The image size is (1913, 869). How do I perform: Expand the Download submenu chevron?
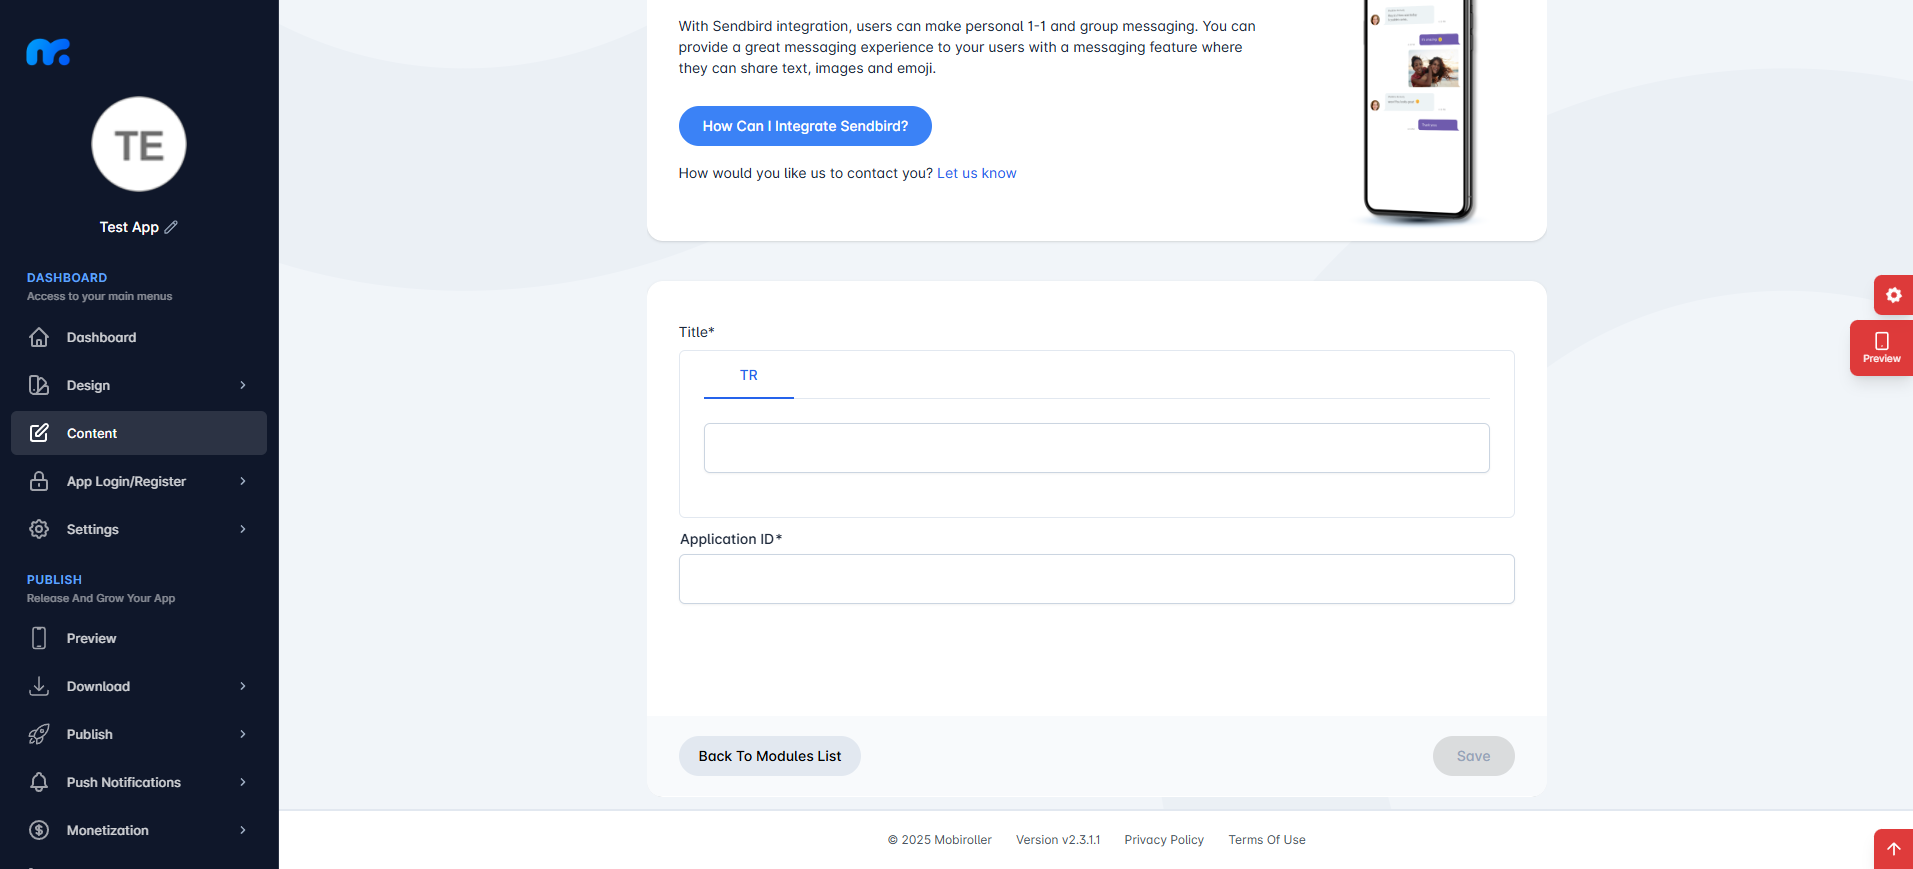coord(243,686)
